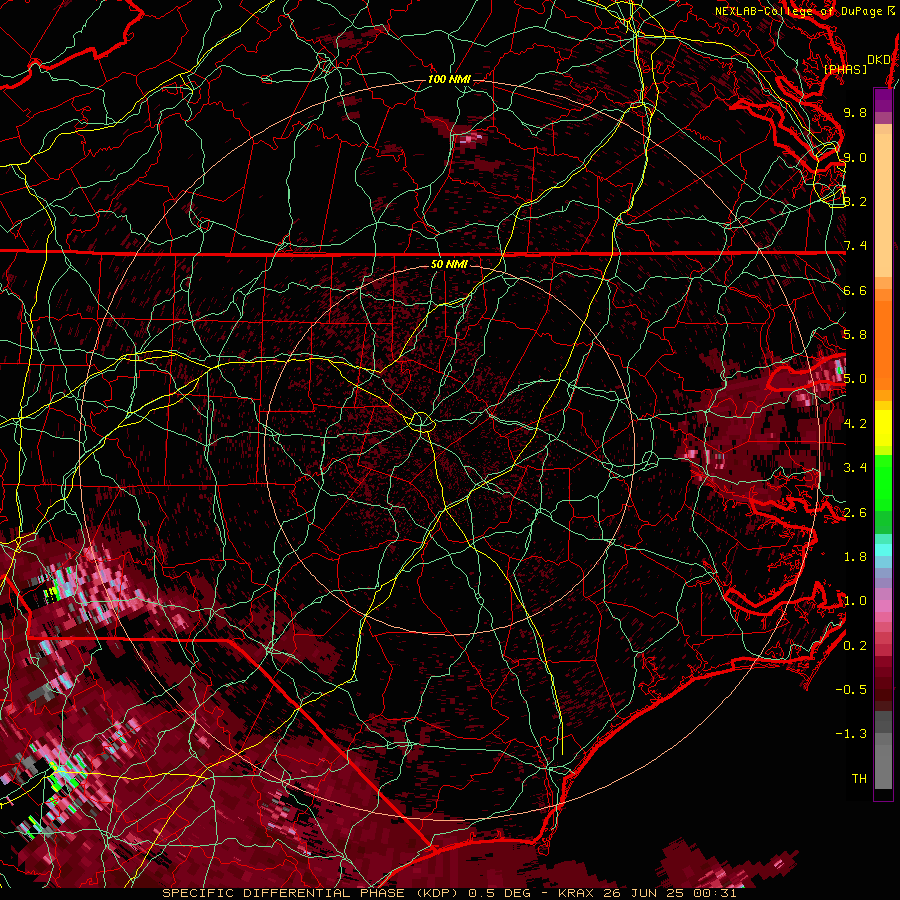The width and height of the screenshot is (900, 900).
Task: Select the 2.6 value on color scale
Action: point(855,513)
